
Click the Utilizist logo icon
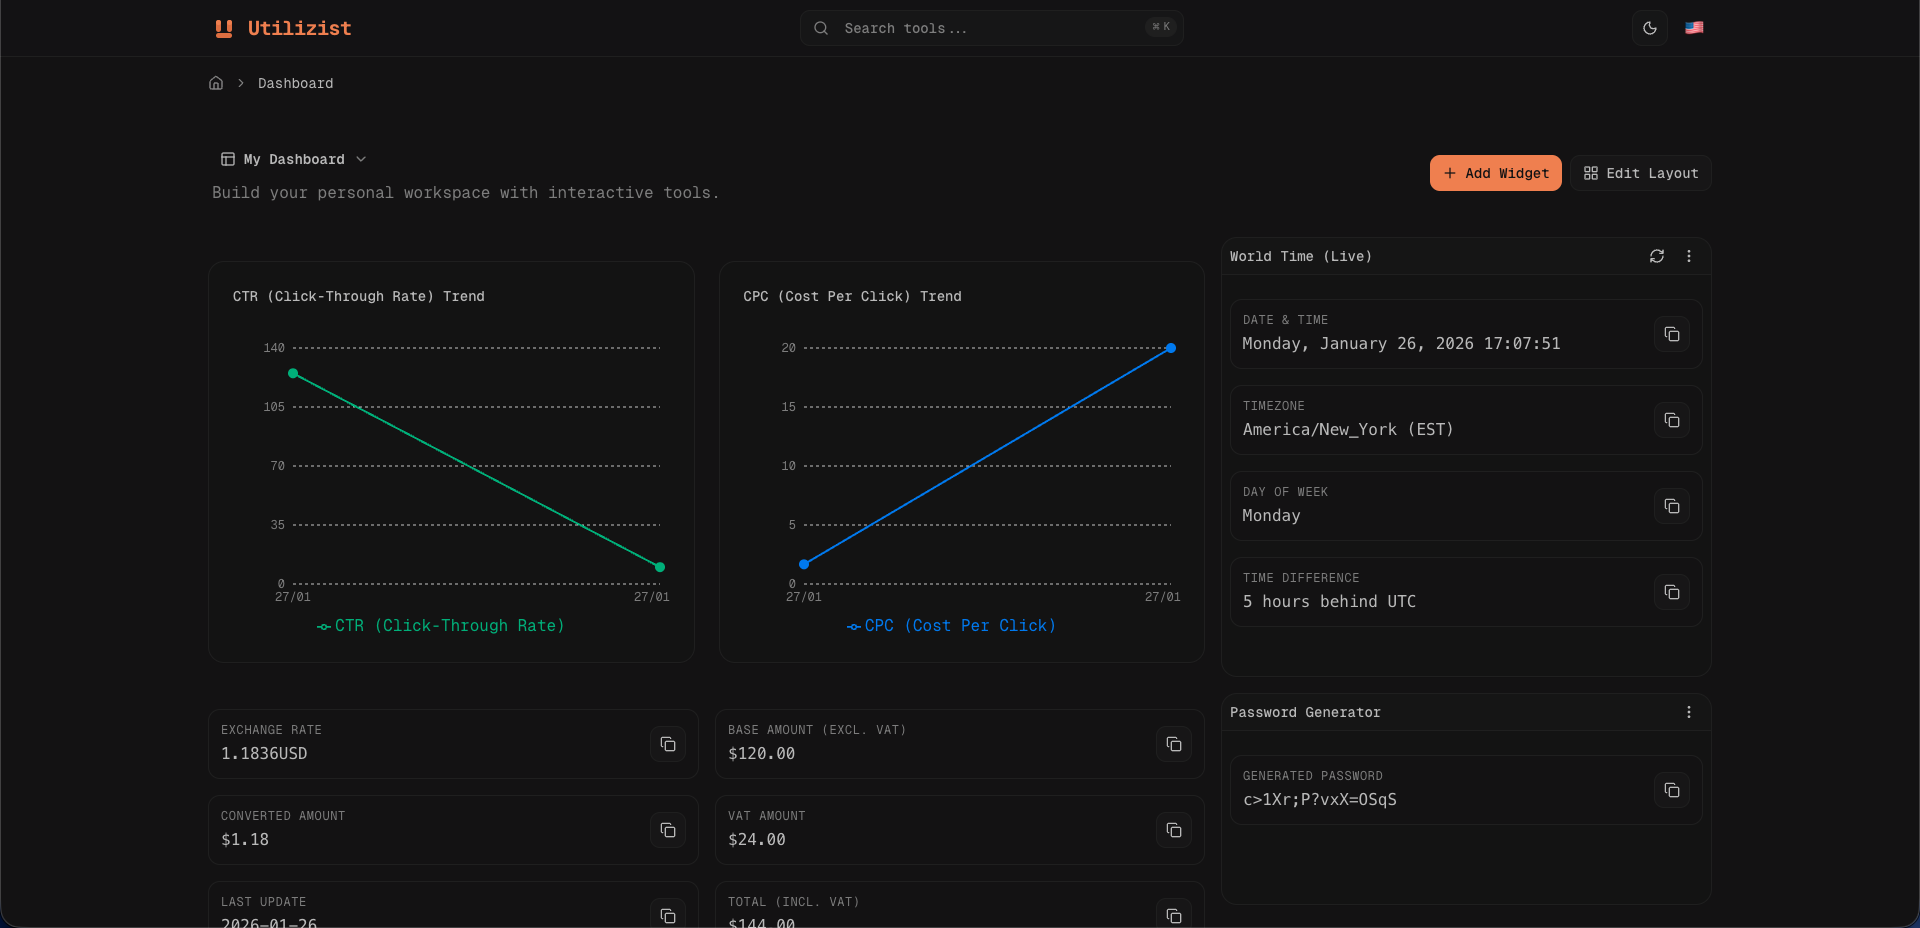[222, 28]
